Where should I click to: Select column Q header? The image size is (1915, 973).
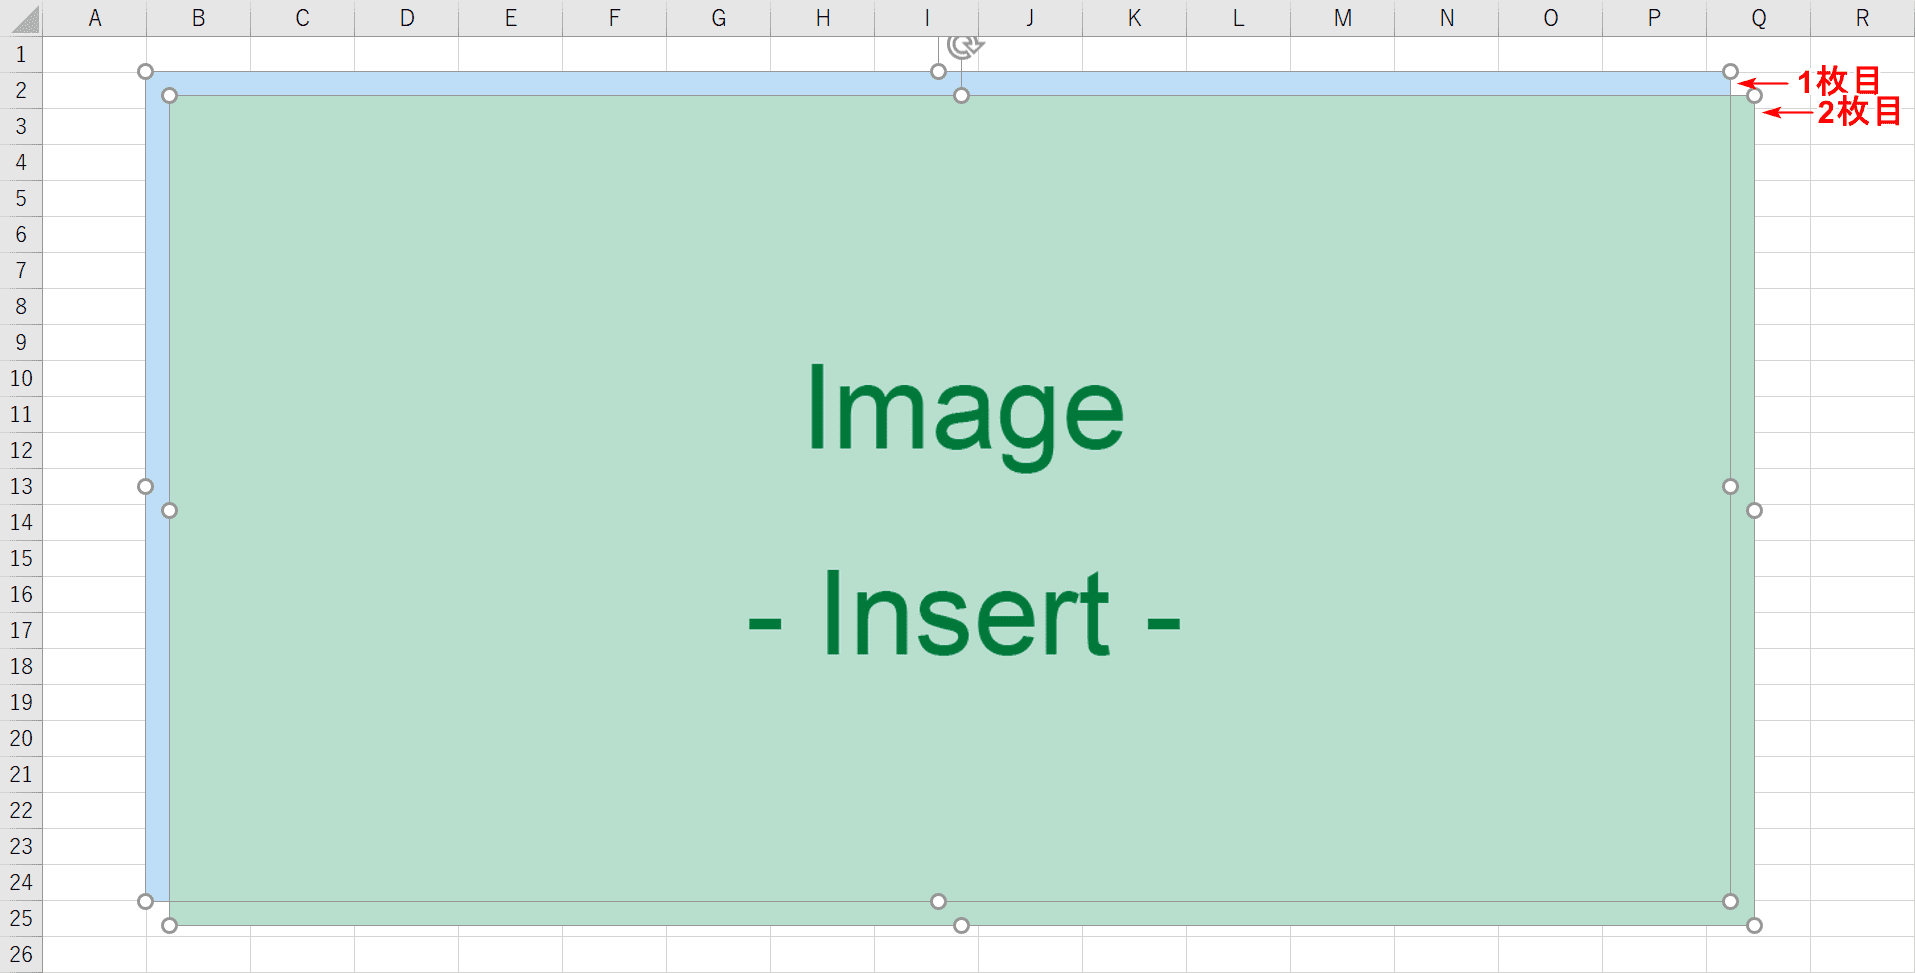pyautogui.click(x=1759, y=18)
